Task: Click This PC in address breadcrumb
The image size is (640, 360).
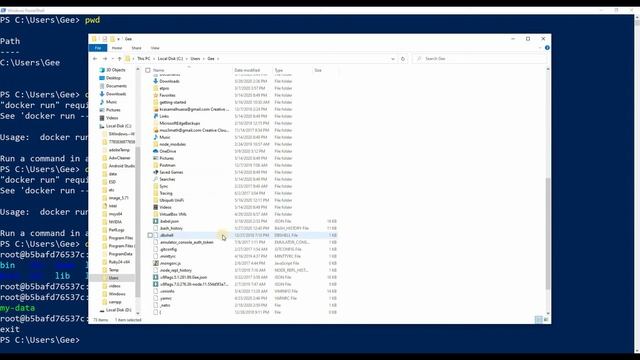Action: coord(144,59)
